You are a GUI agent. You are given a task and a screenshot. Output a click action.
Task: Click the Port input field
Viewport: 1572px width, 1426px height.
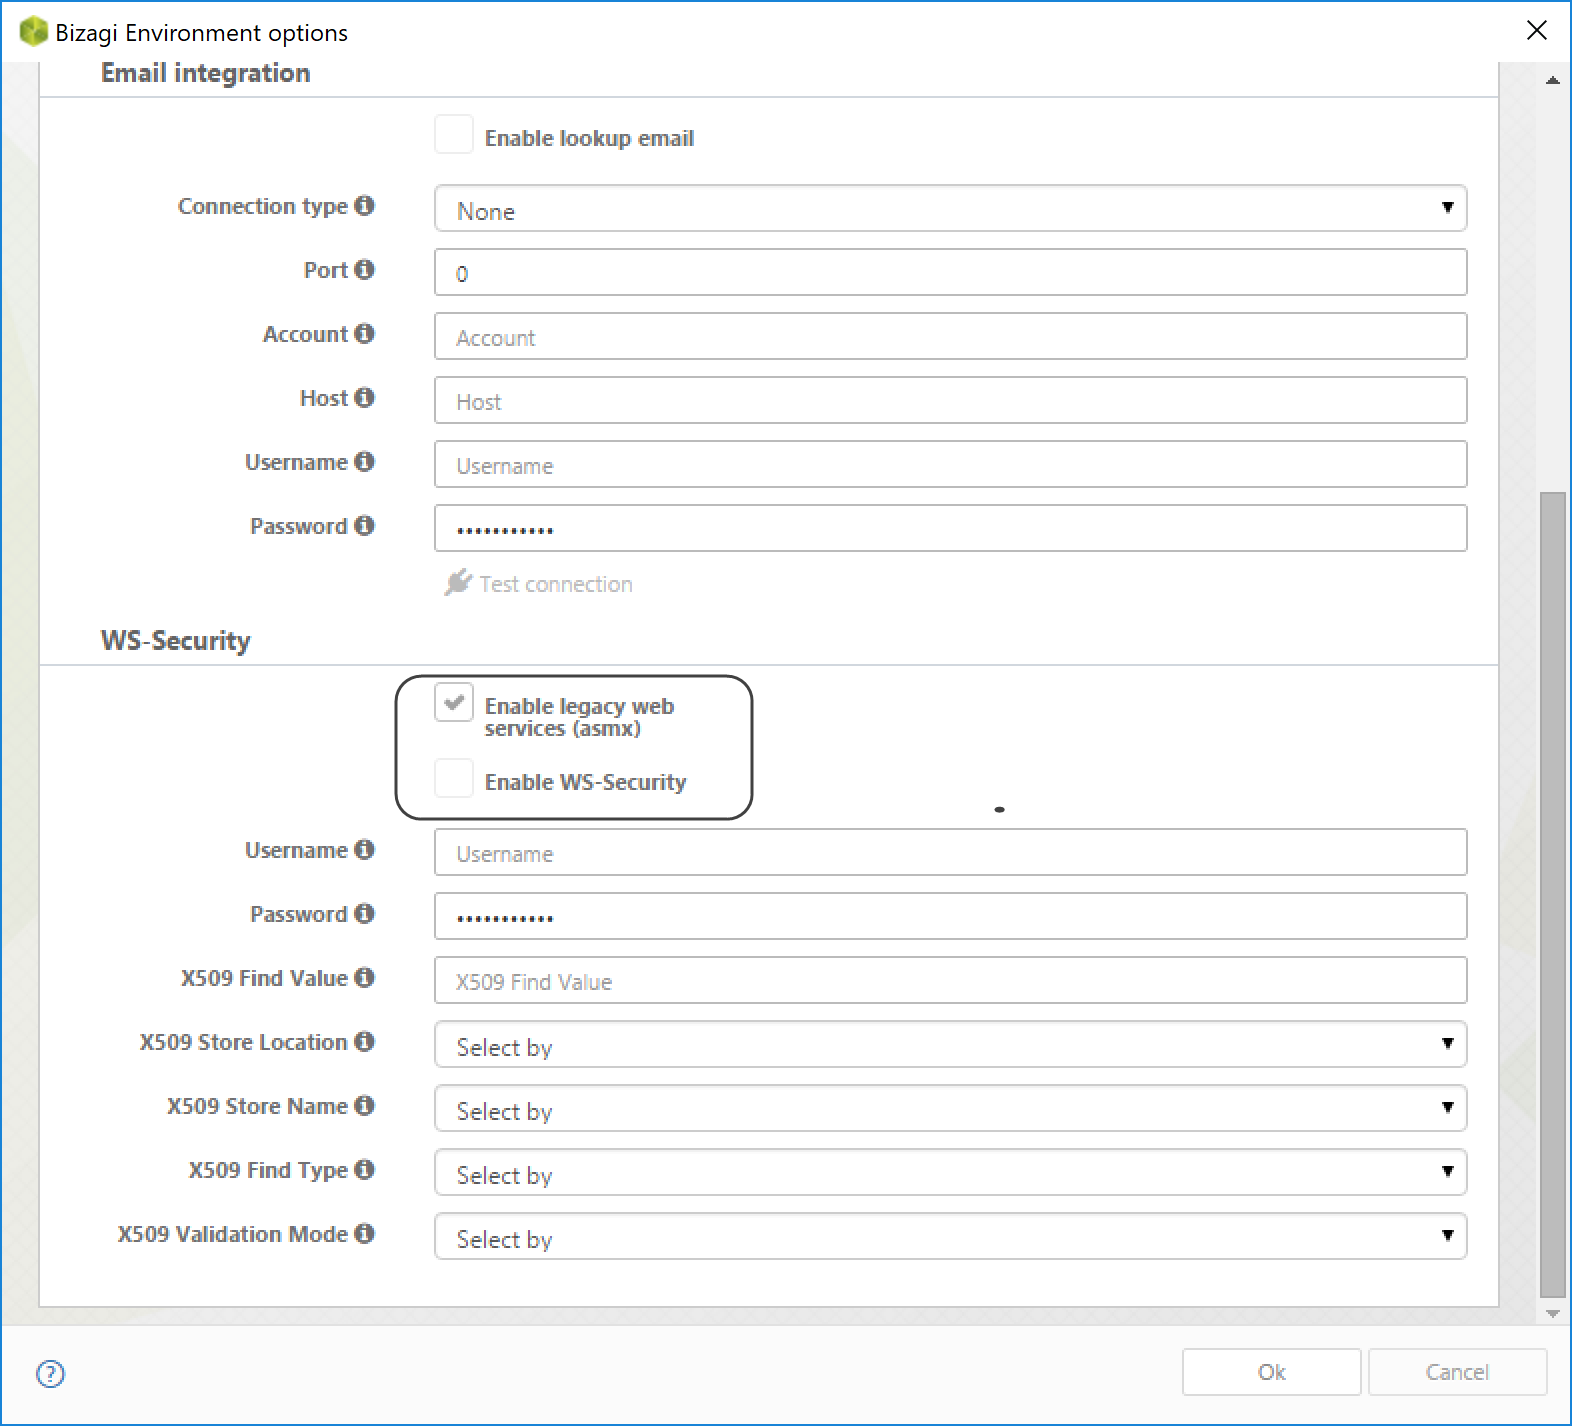click(x=951, y=272)
